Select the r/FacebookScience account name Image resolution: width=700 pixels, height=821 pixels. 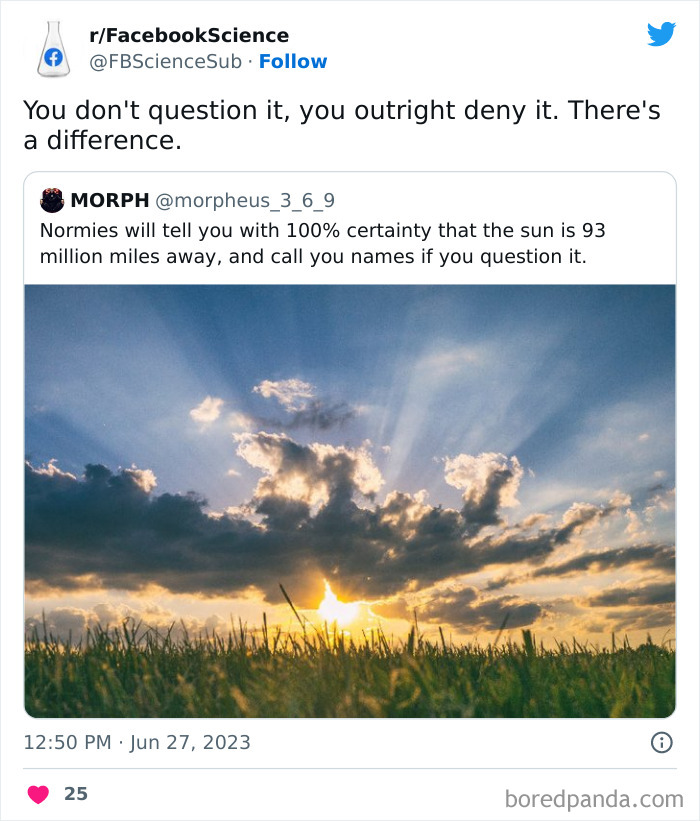(x=187, y=35)
